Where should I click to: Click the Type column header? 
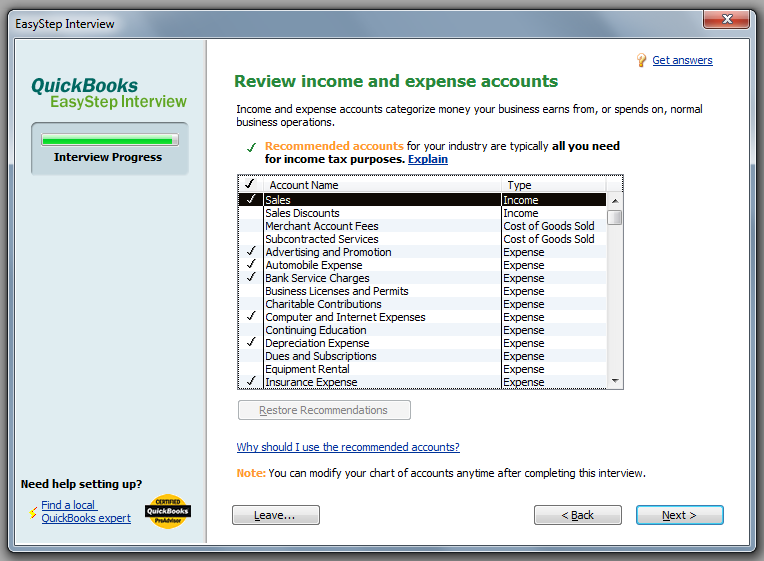coord(554,185)
